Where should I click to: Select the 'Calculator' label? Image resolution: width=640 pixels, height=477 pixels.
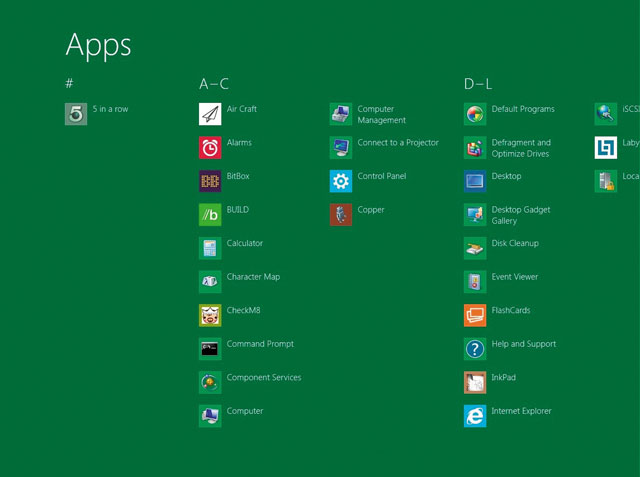click(x=245, y=243)
